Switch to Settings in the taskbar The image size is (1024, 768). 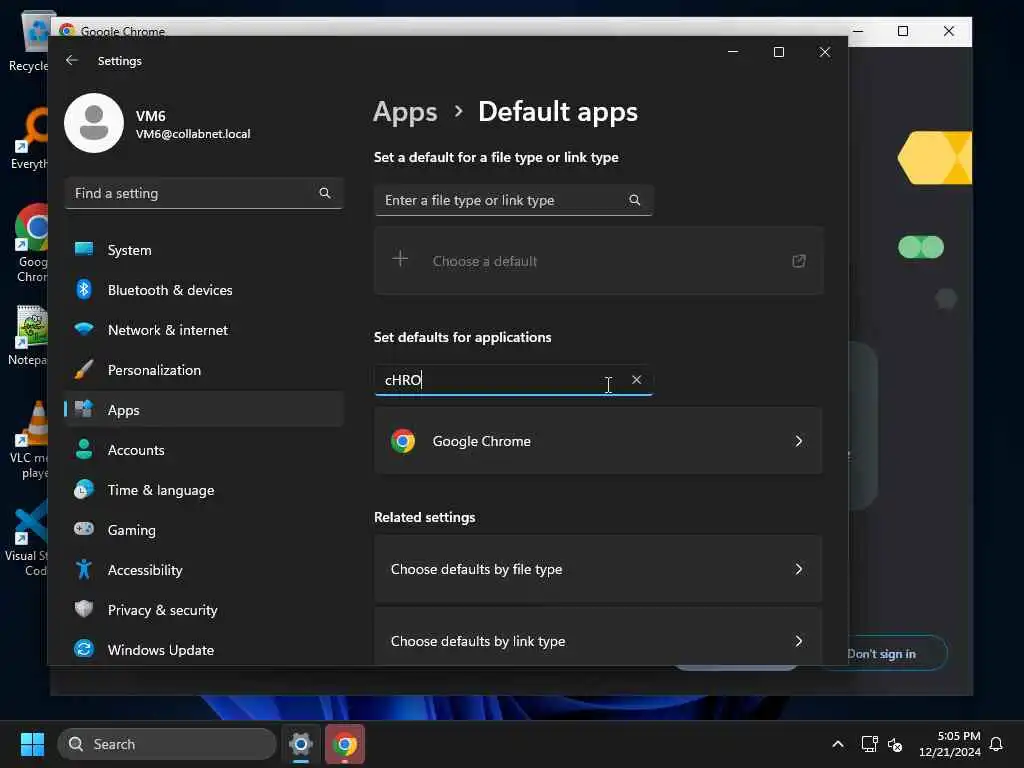(x=301, y=744)
